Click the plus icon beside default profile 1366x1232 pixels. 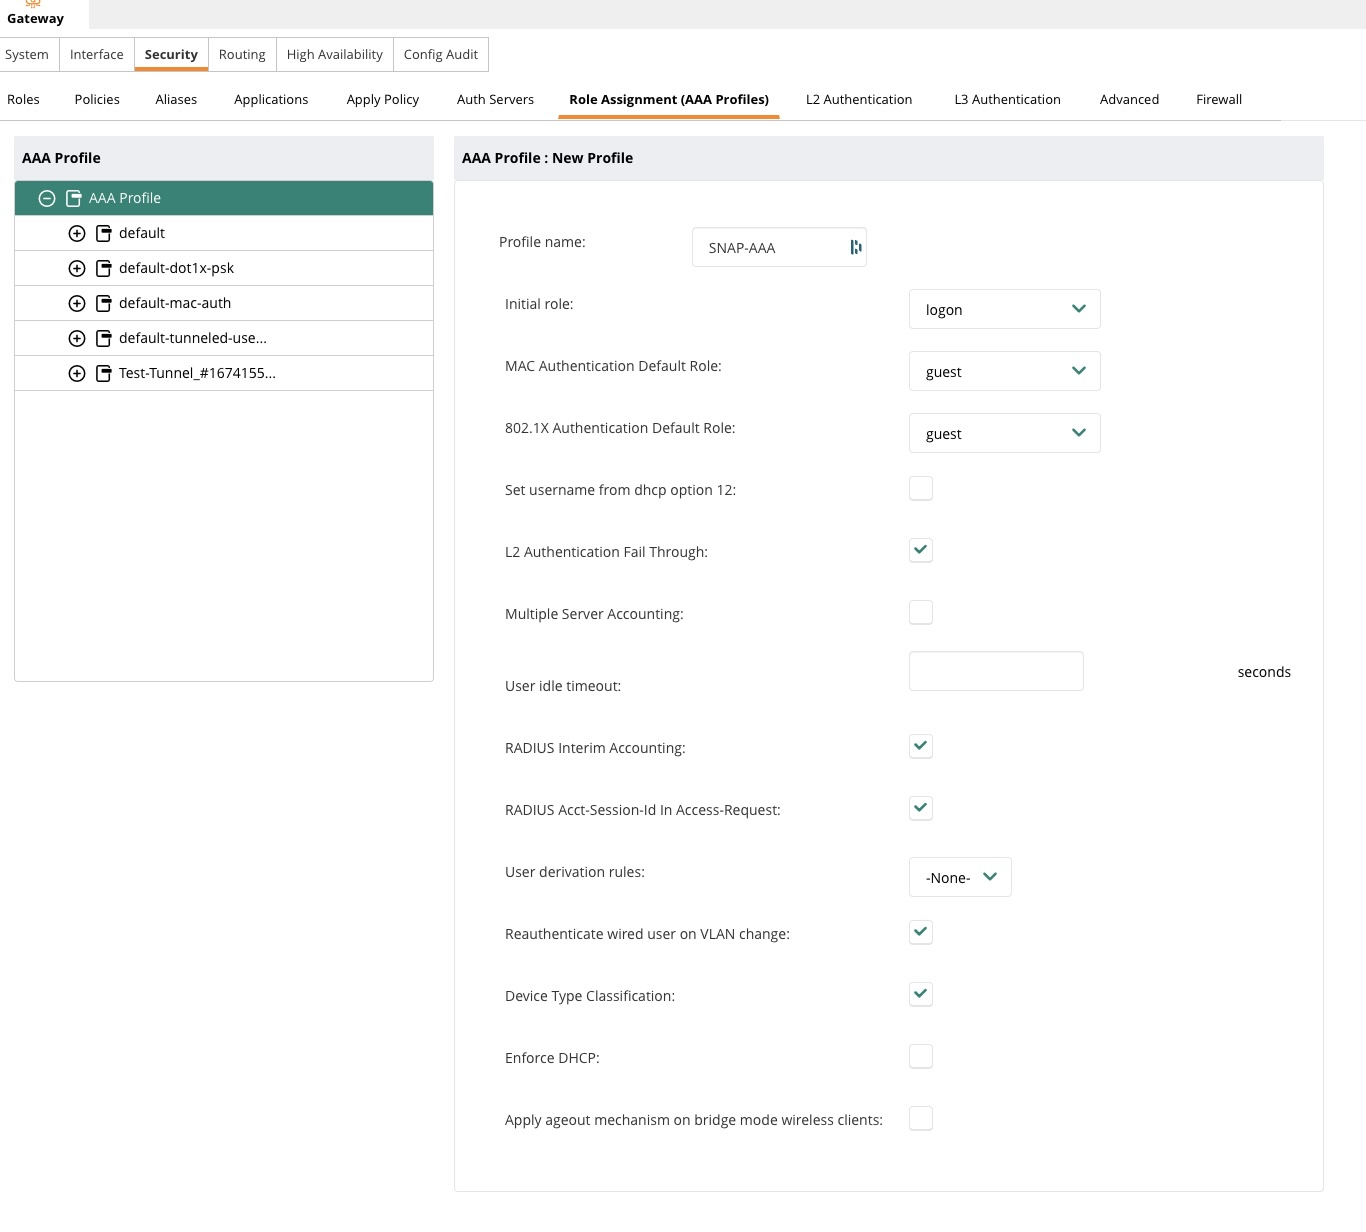tap(77, 233)
